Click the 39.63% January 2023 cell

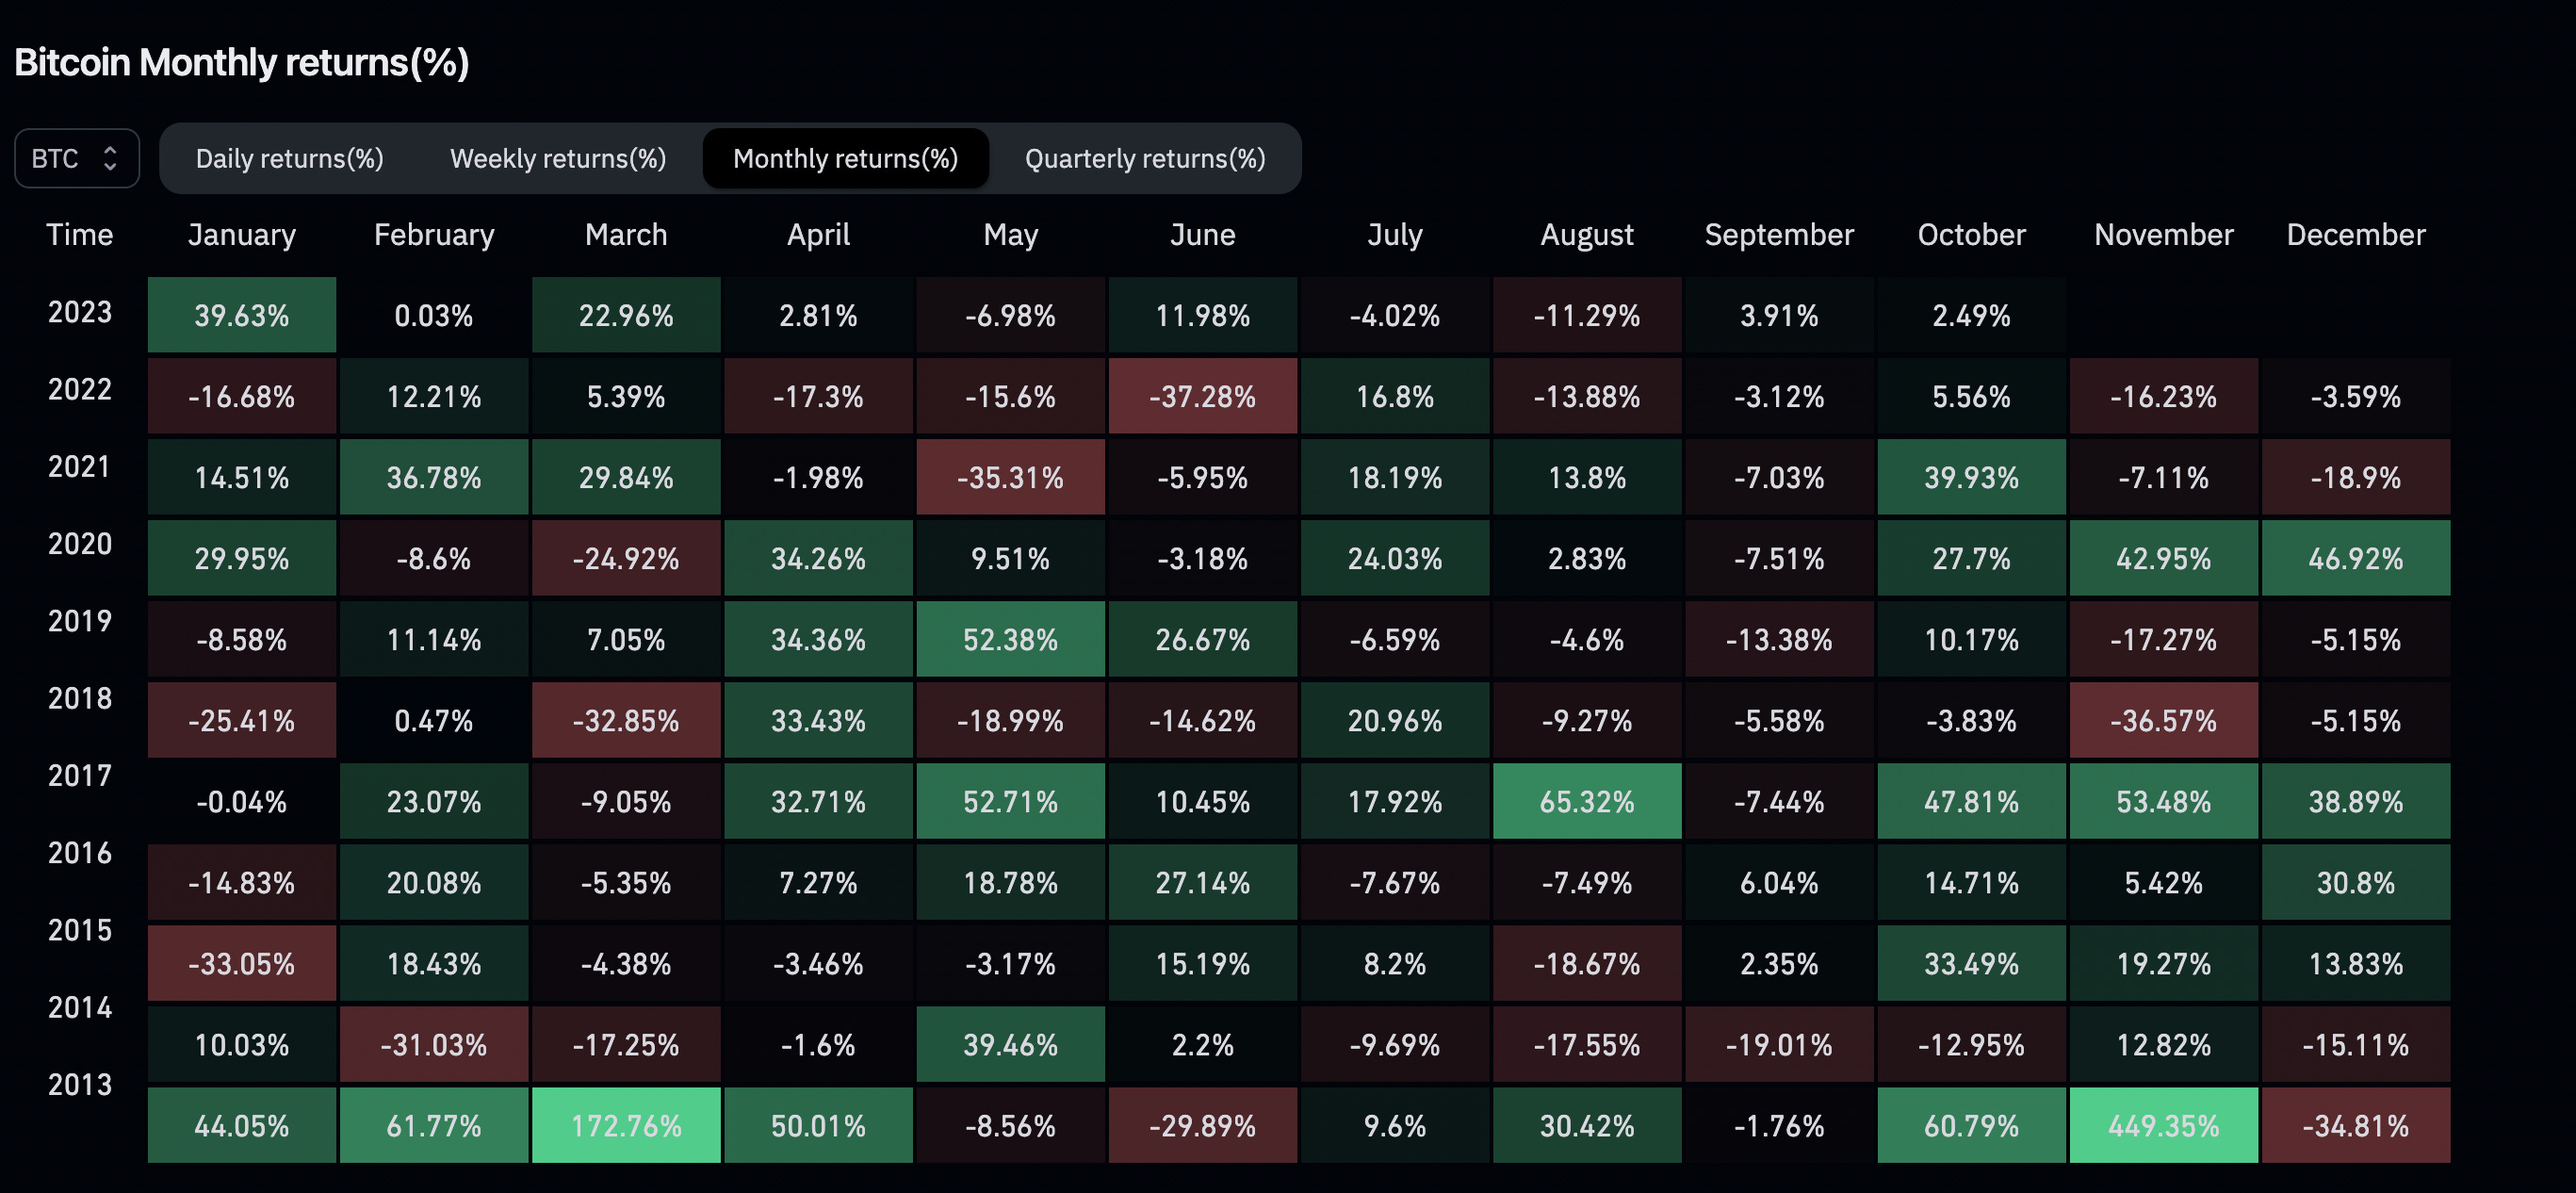coord(241,315)
